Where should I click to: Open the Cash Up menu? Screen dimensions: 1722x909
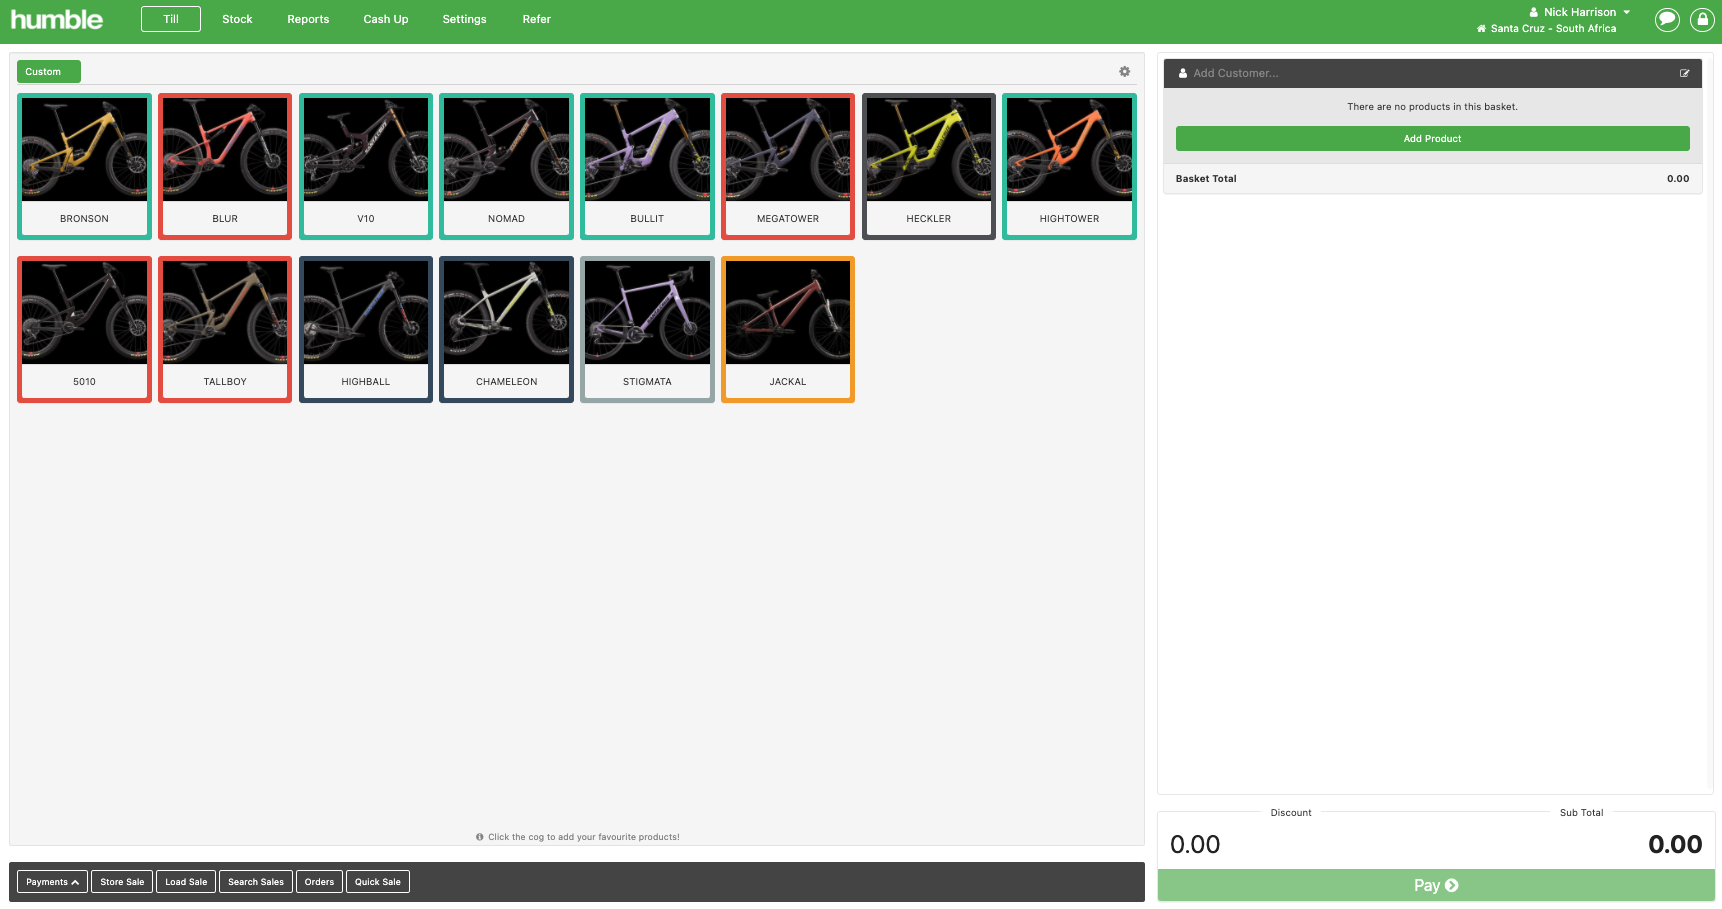click(386, 19)
